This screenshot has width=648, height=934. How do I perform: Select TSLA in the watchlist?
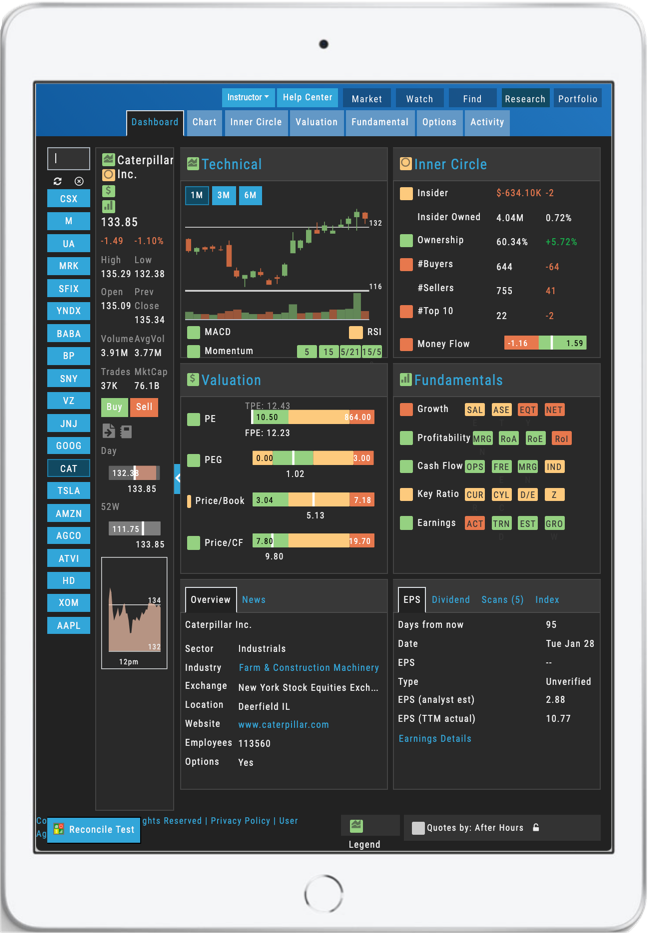pos(68,491)
